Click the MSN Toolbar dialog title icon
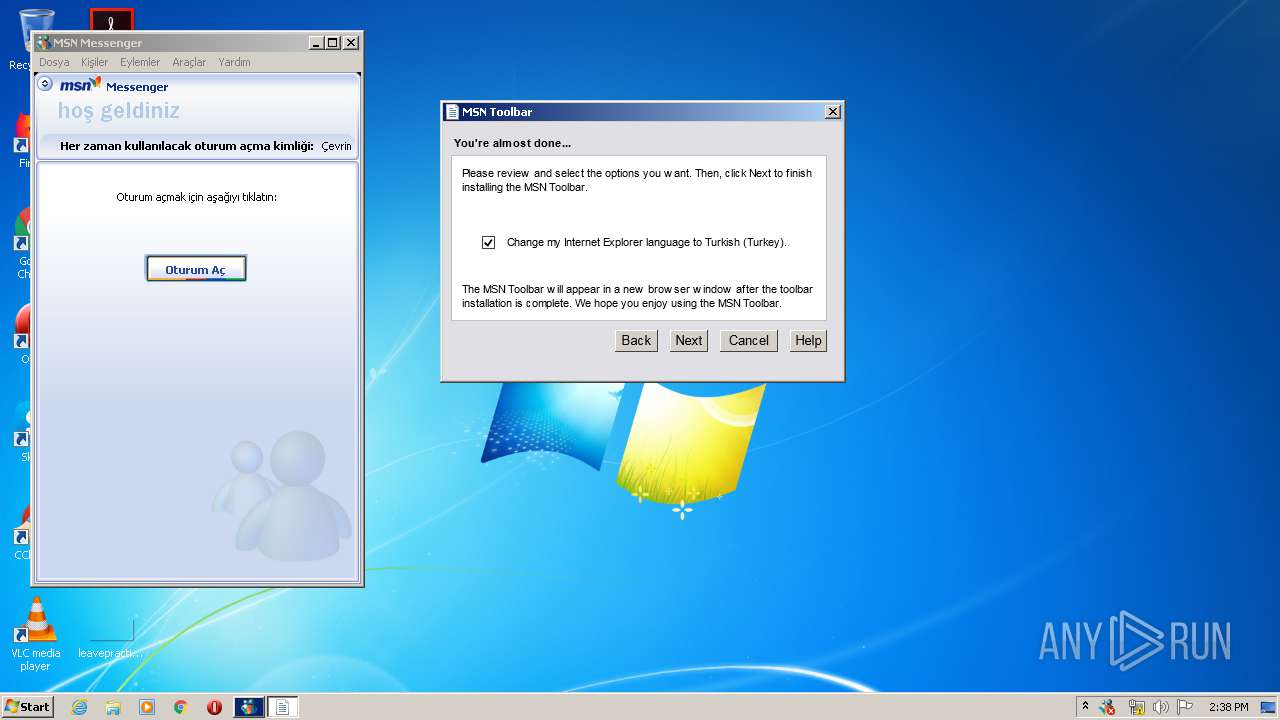The width and height of the screenshot is (1280, 720). [x=453, y=112]
